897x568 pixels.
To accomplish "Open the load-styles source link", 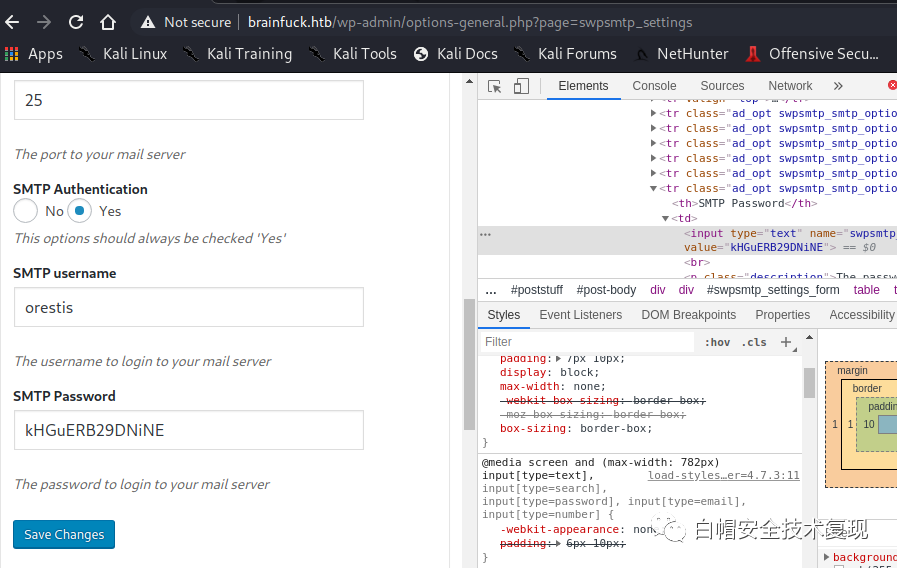I will pos(723,476).
